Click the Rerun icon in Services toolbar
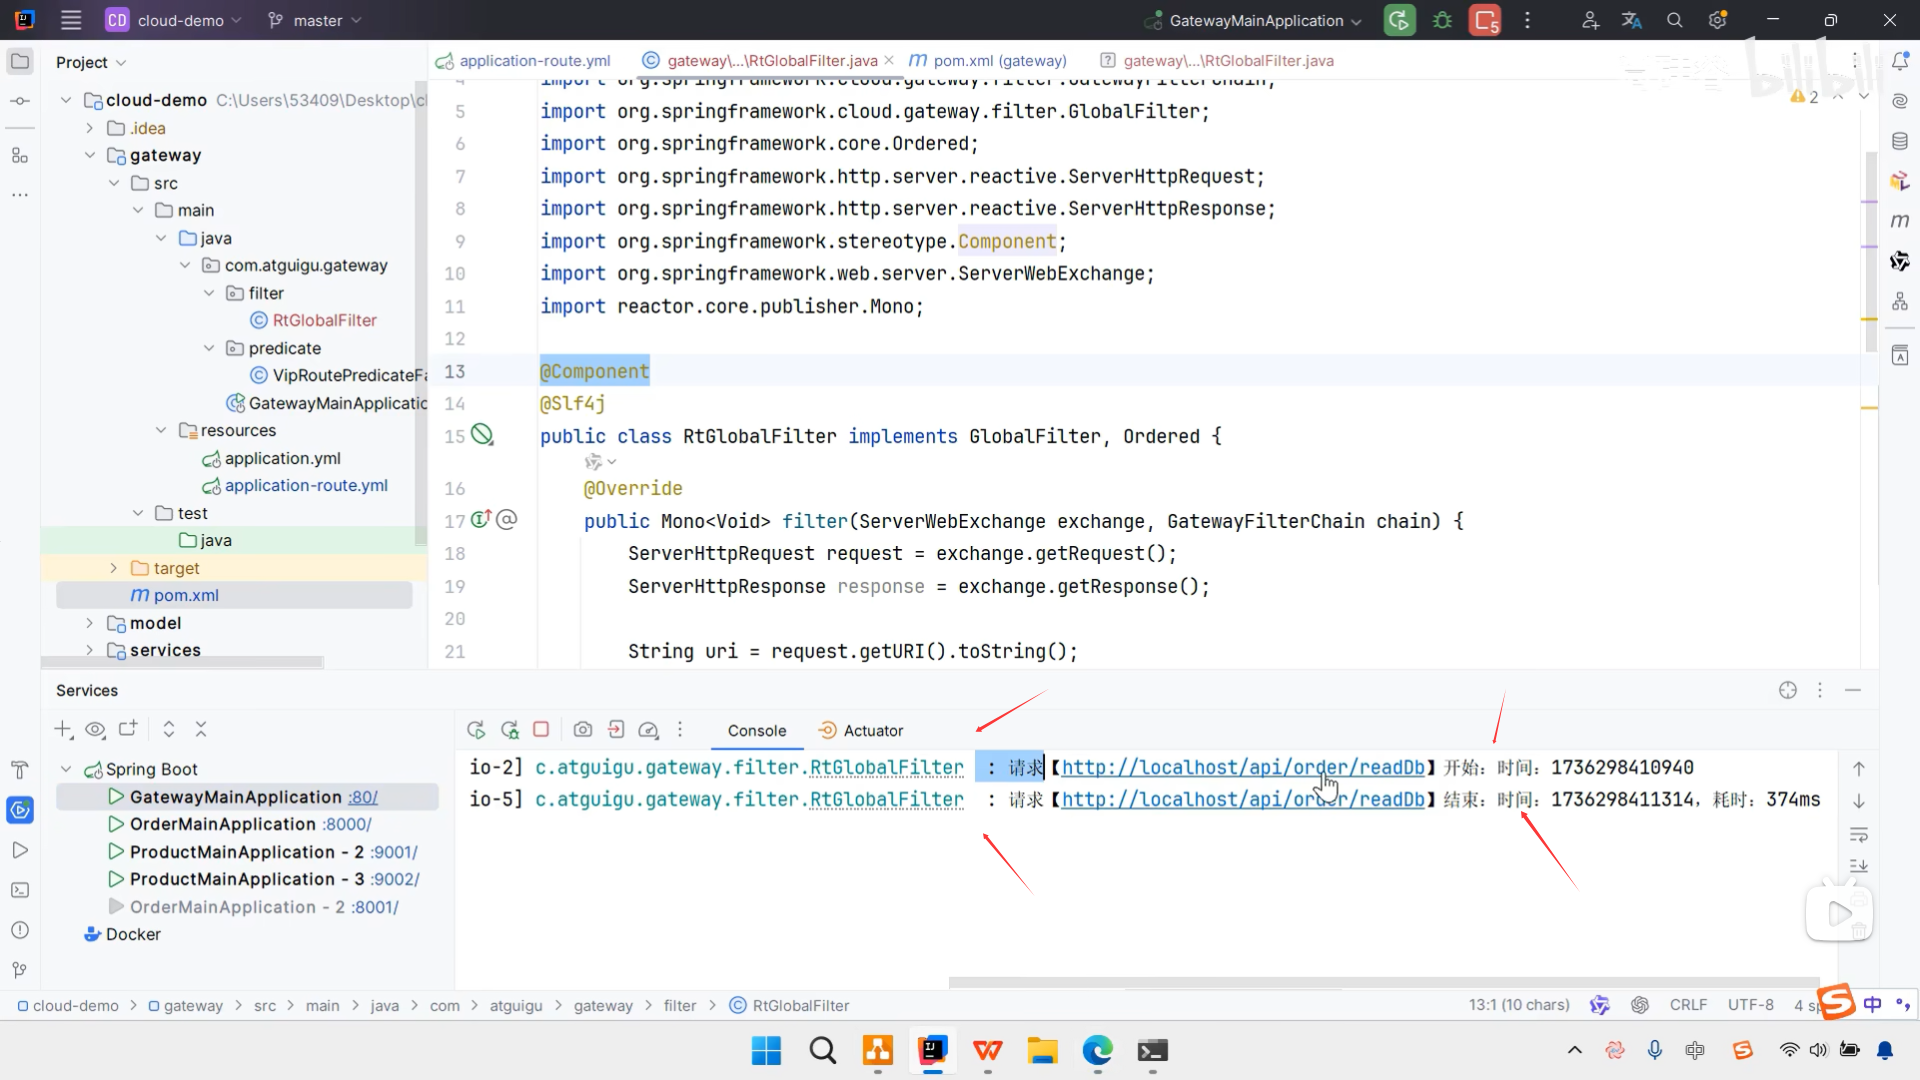The image size is (1920, 1080). (476, 730)
